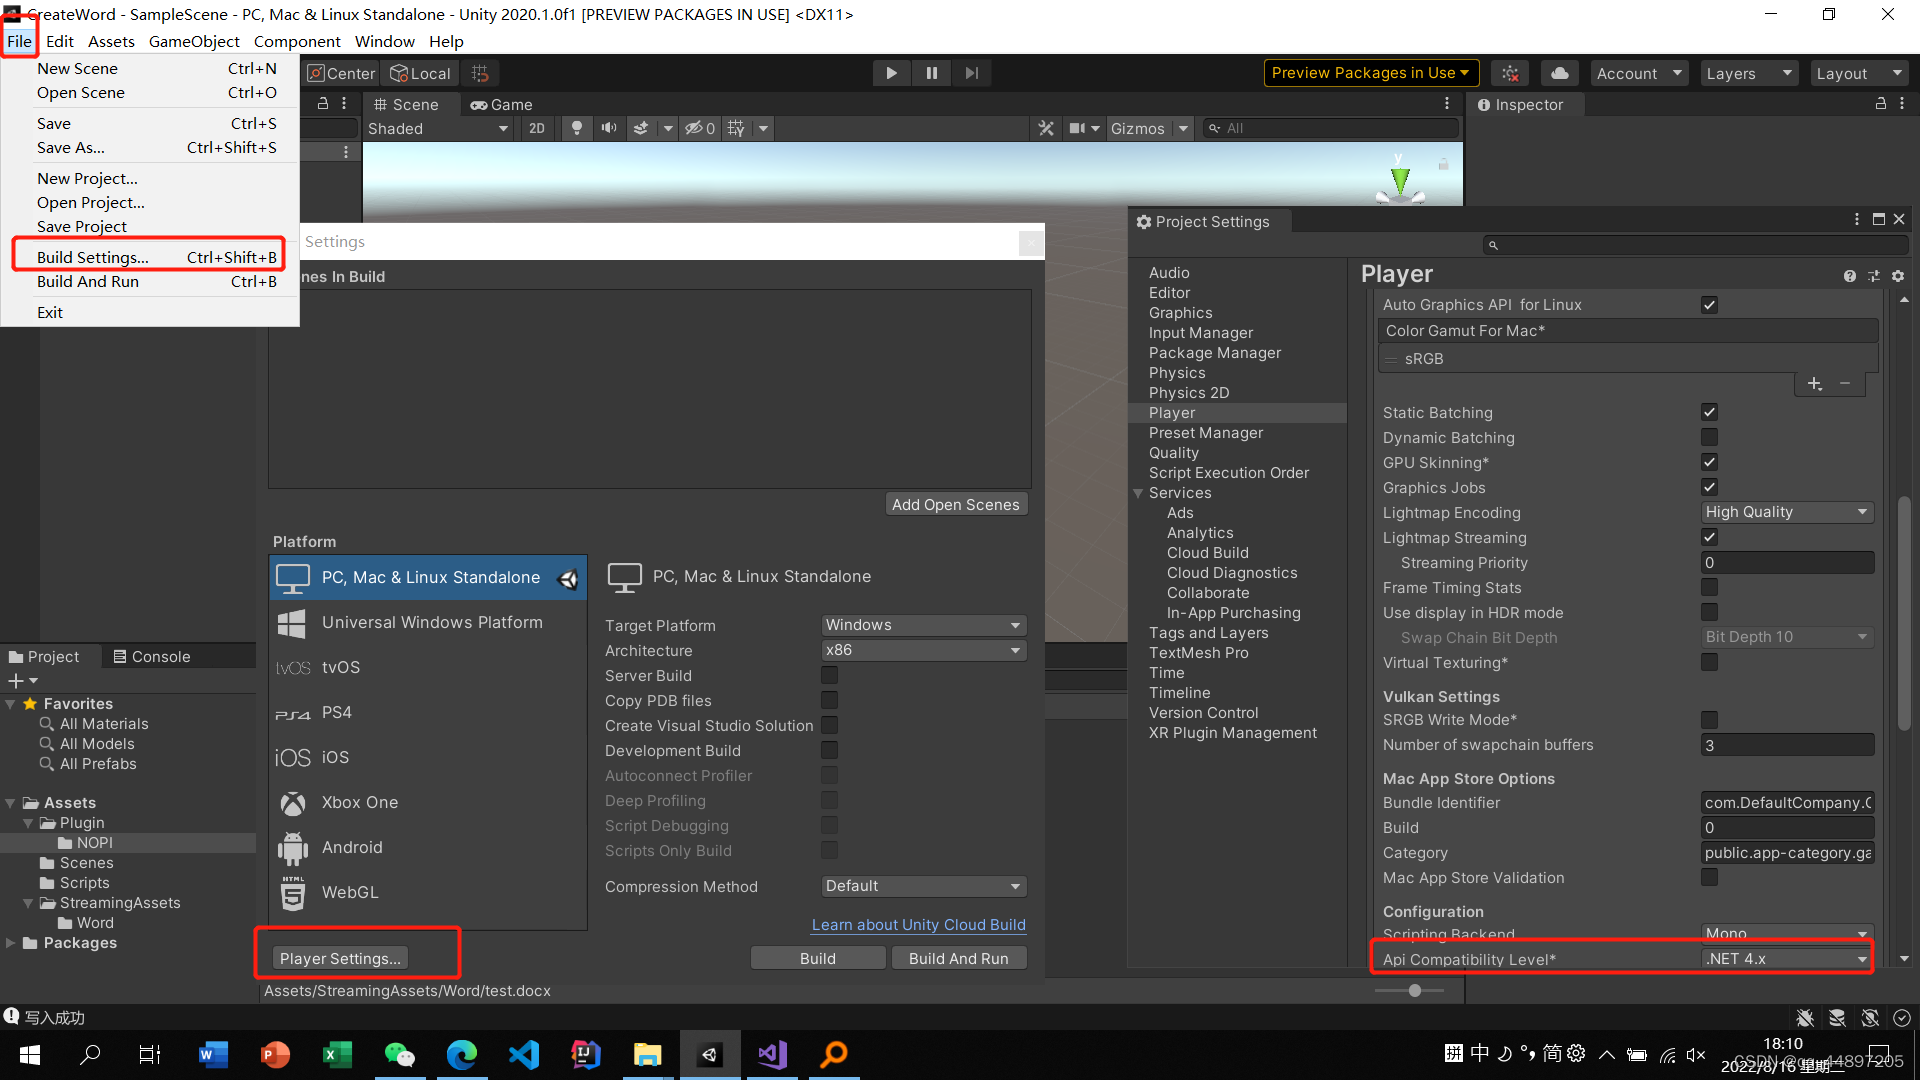The height and width of the screenshot is (1080, 1920).
Task: Click the 2D mode toggle icon
Action: 534,128
